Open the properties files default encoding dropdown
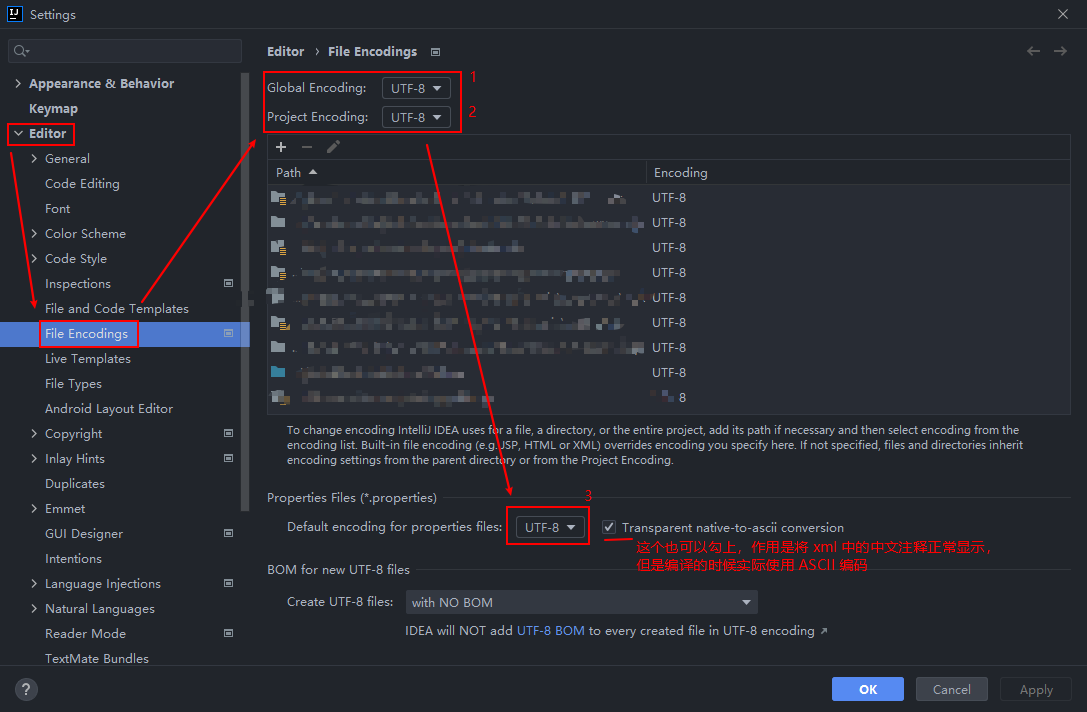 [x=550, y=528]
